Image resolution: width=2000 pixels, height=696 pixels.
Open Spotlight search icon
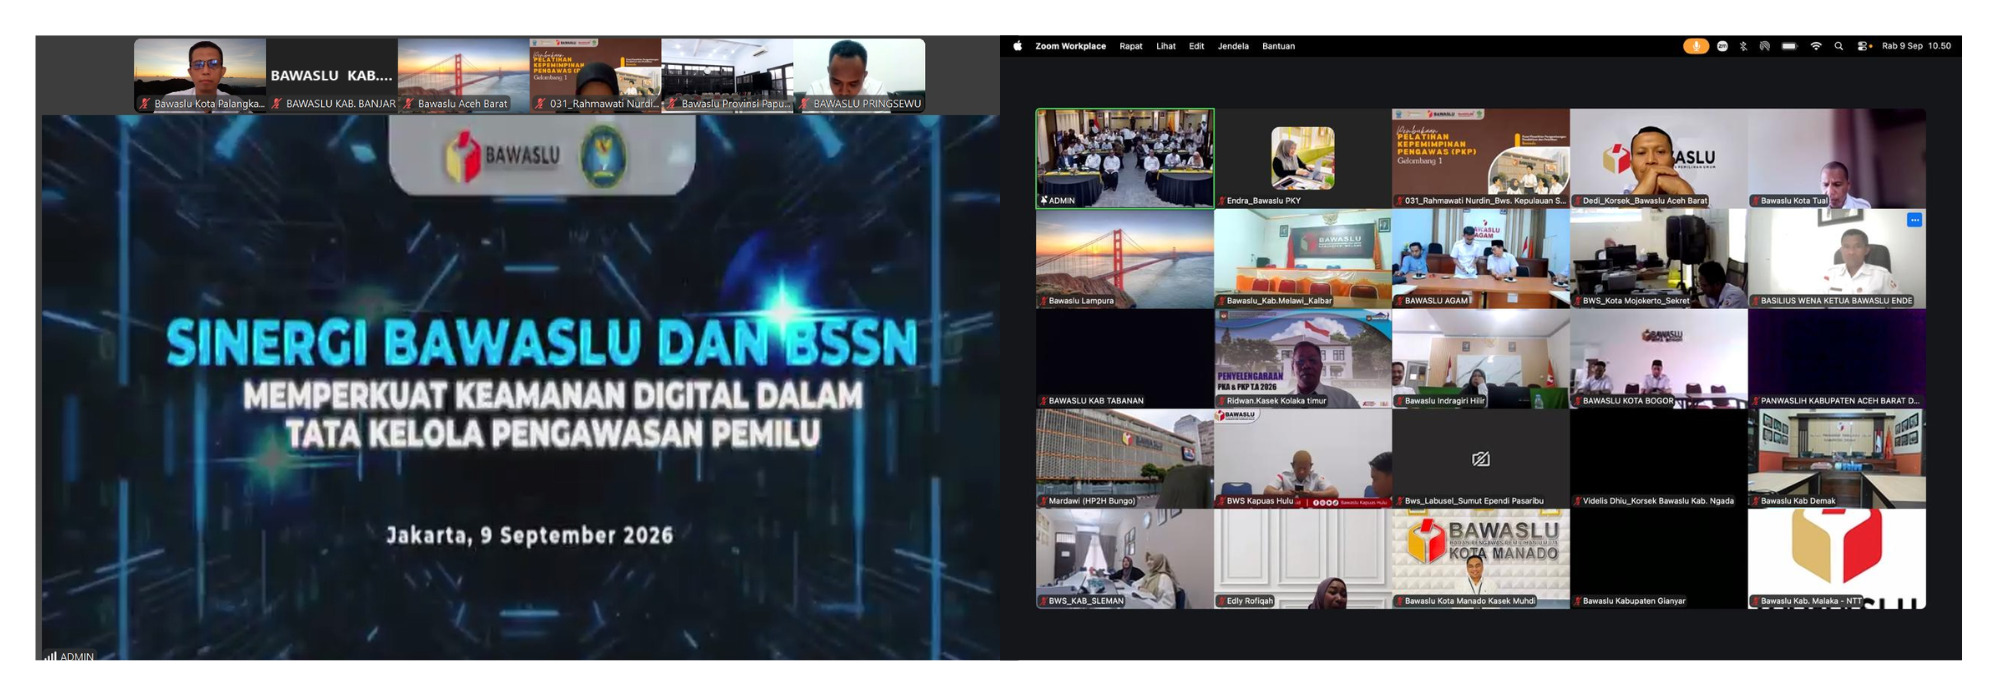click(x=1839, y=46)
